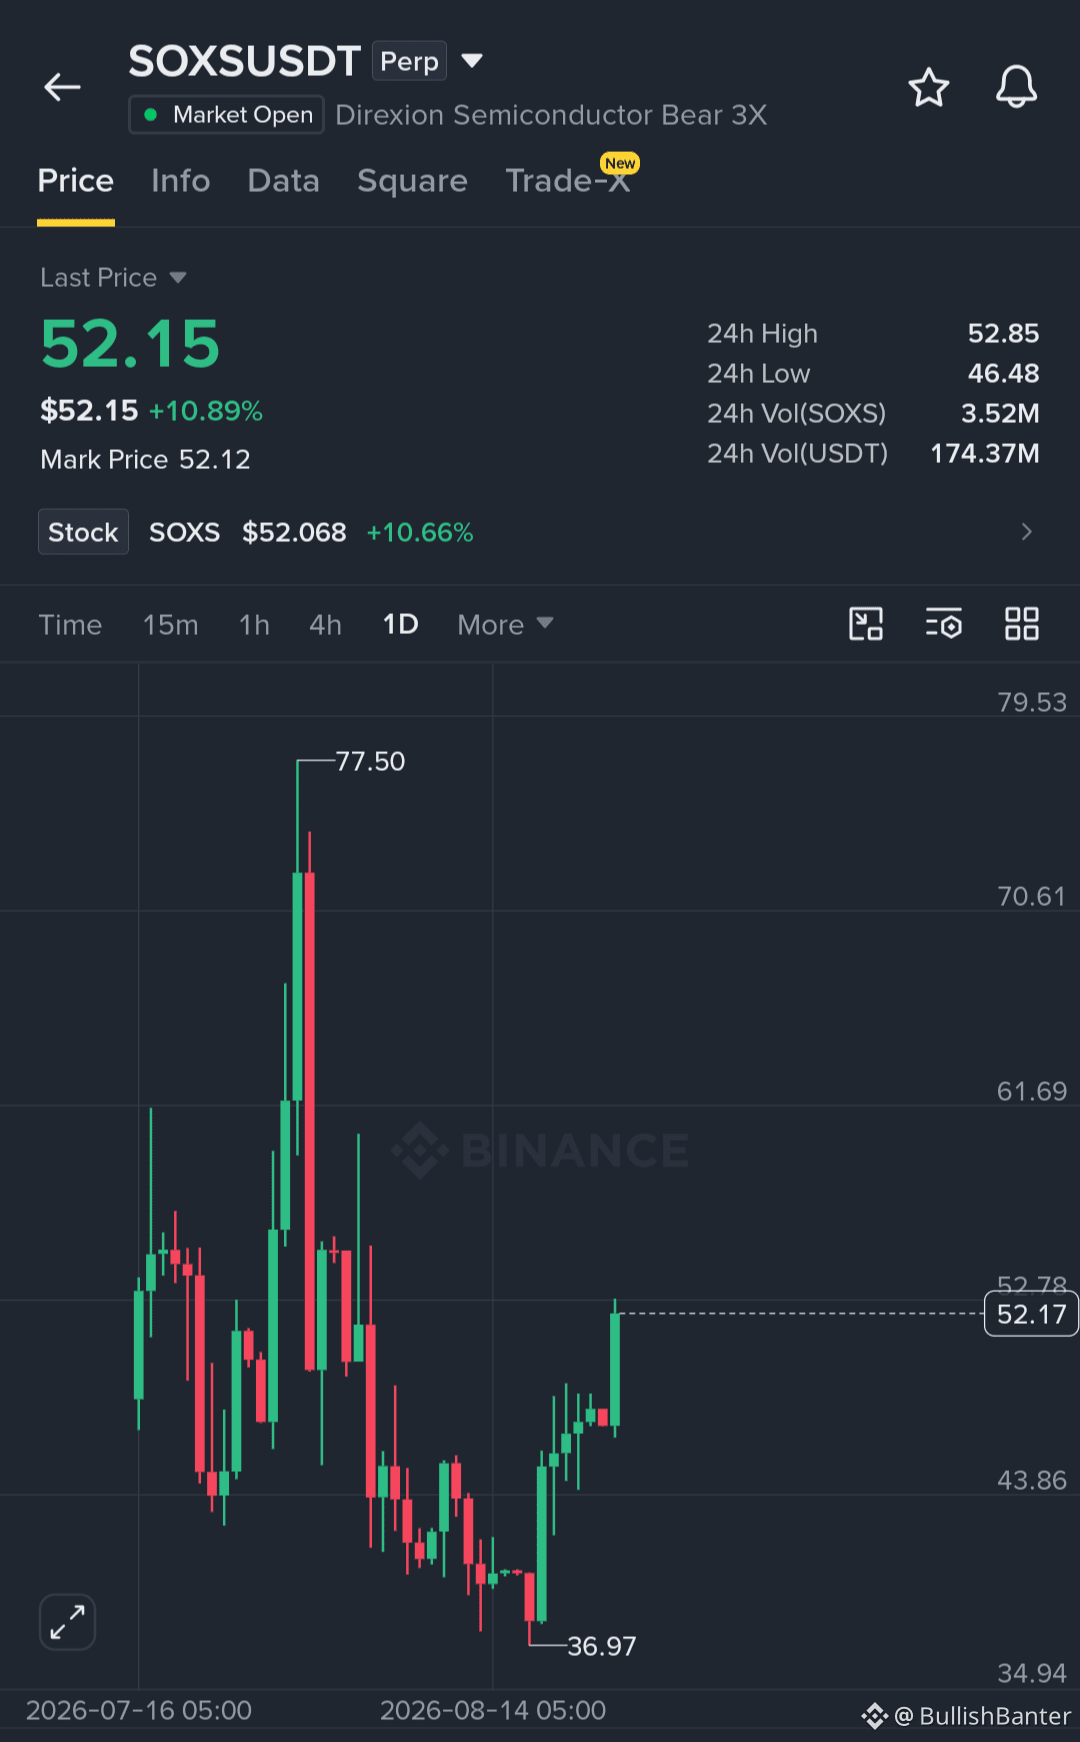Tap the Perp contract badge
The image size is (1080, 1742).
pos(409,61)
